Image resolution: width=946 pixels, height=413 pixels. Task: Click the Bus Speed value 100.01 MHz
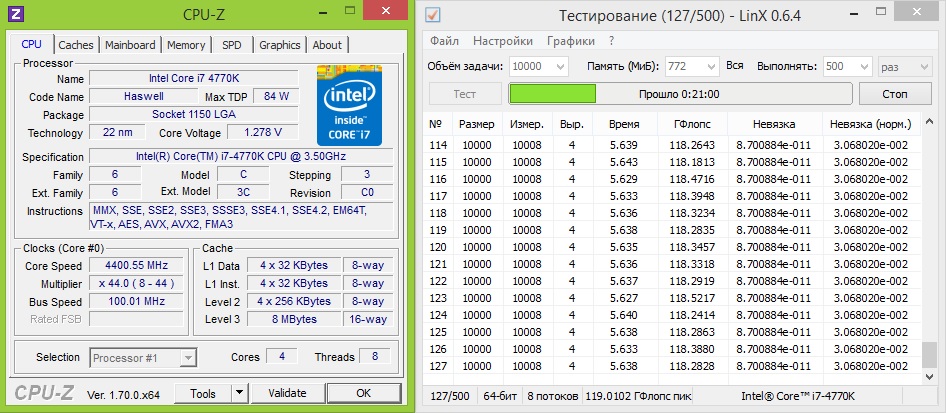136,301
